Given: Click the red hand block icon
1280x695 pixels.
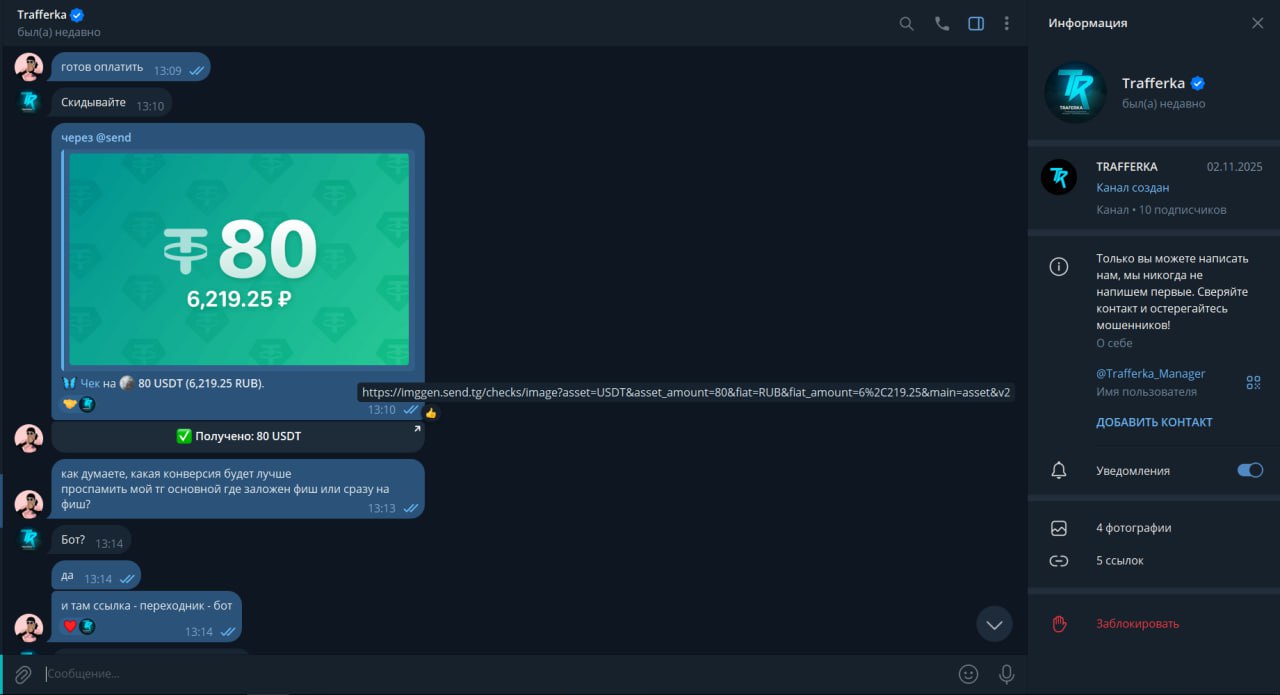Looking at the screenshot, I should click(1059, 624).
